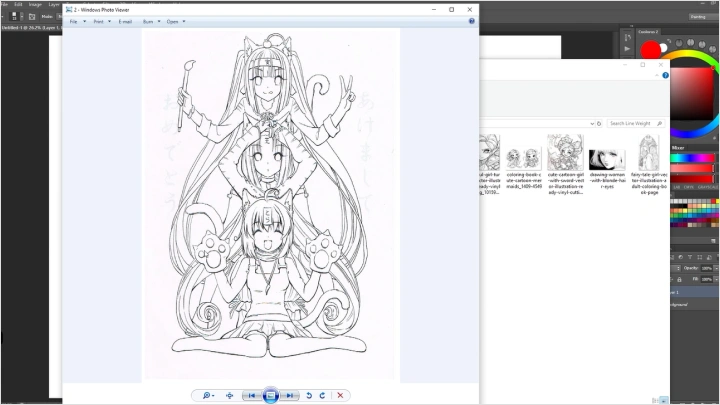The width and height of the screenshot is (720, 405).
Task: Open the Burn menu in Photo Viewer
Action: tap(148, 22)
